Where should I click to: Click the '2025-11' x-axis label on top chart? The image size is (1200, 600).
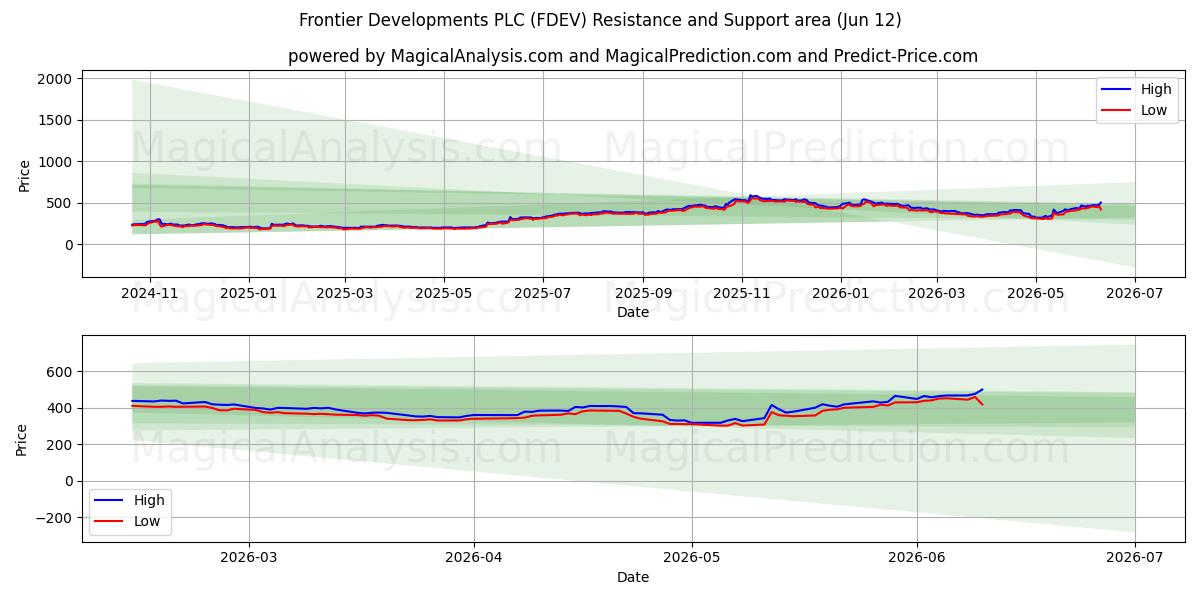(x=741, y=293)
